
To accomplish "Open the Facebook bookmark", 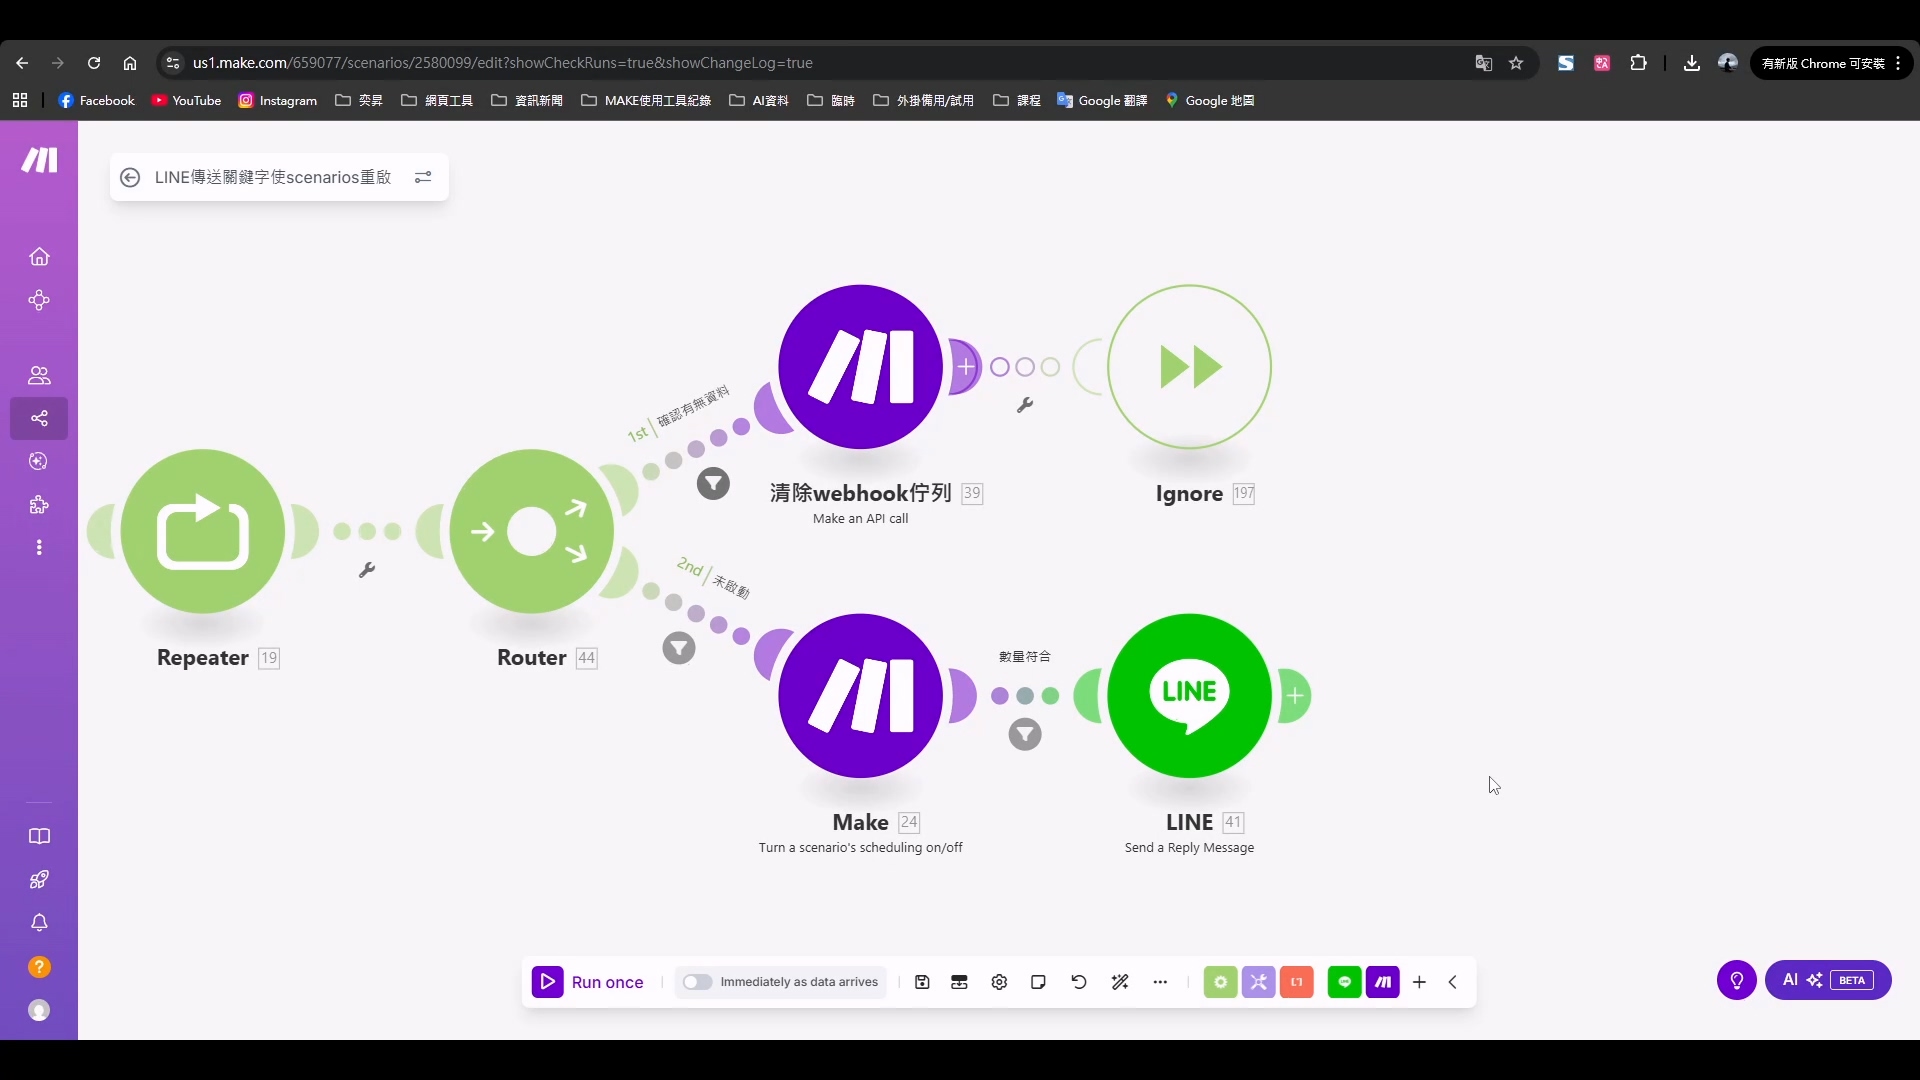I will (96, 100).
